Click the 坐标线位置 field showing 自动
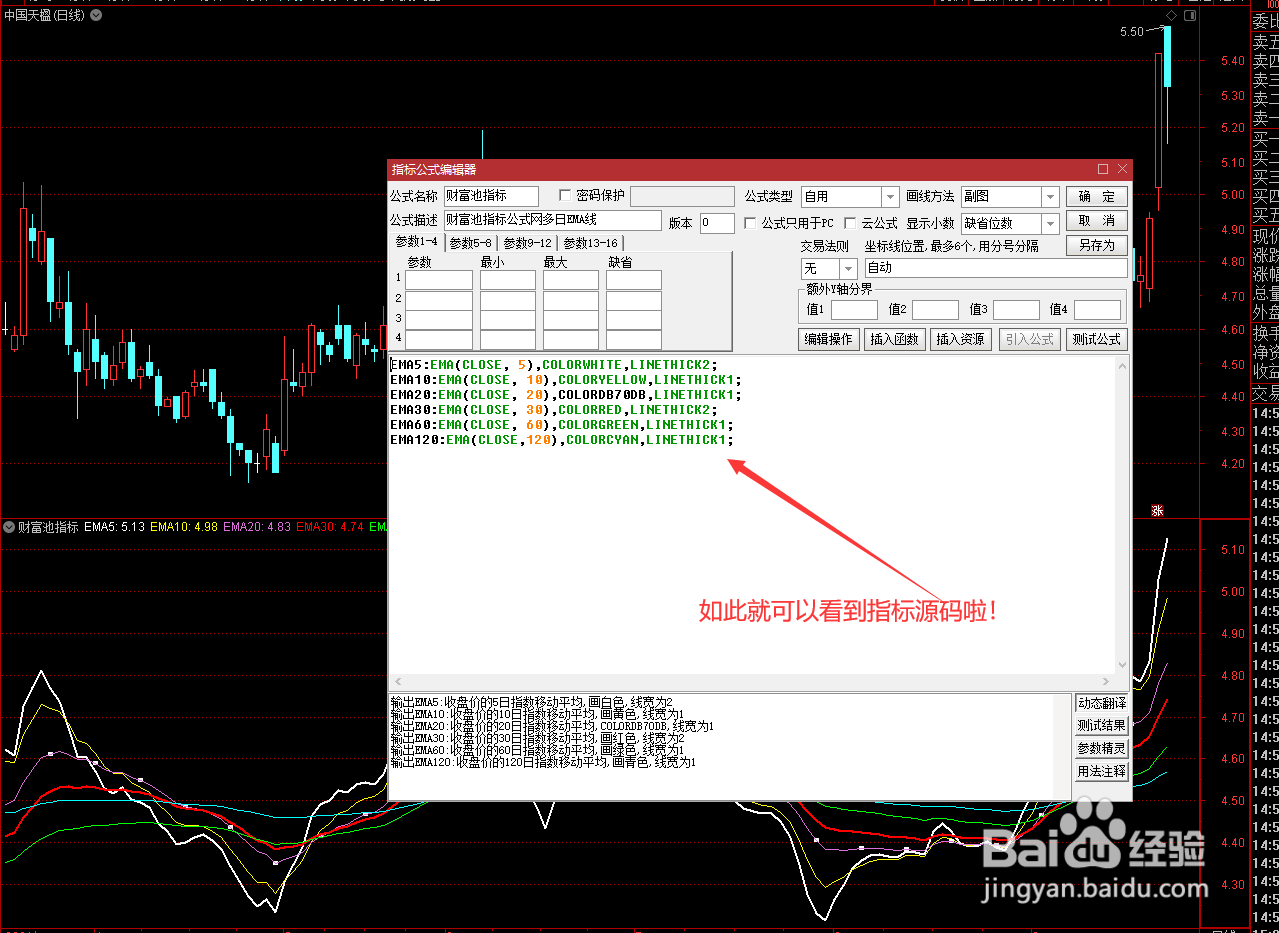The image size is (1279, 933). click(996, 268)
